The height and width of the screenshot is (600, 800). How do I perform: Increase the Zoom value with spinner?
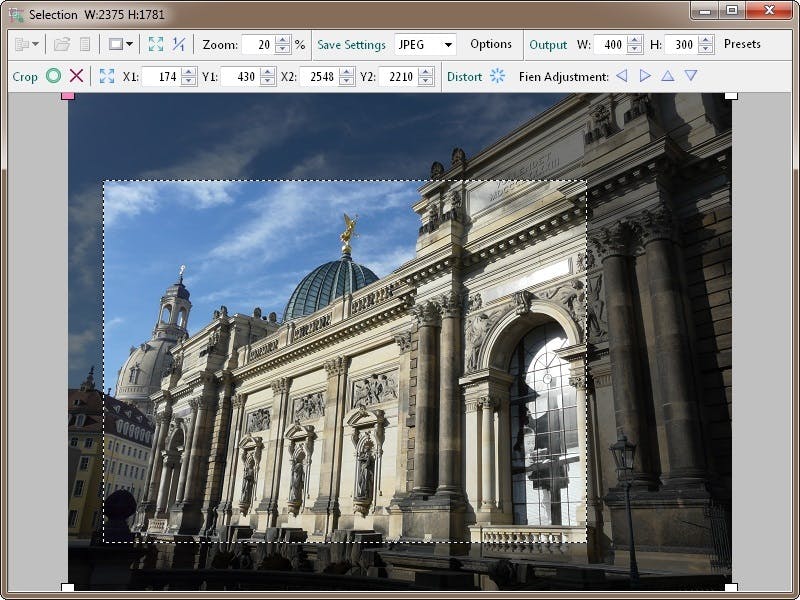pos(283,40)
